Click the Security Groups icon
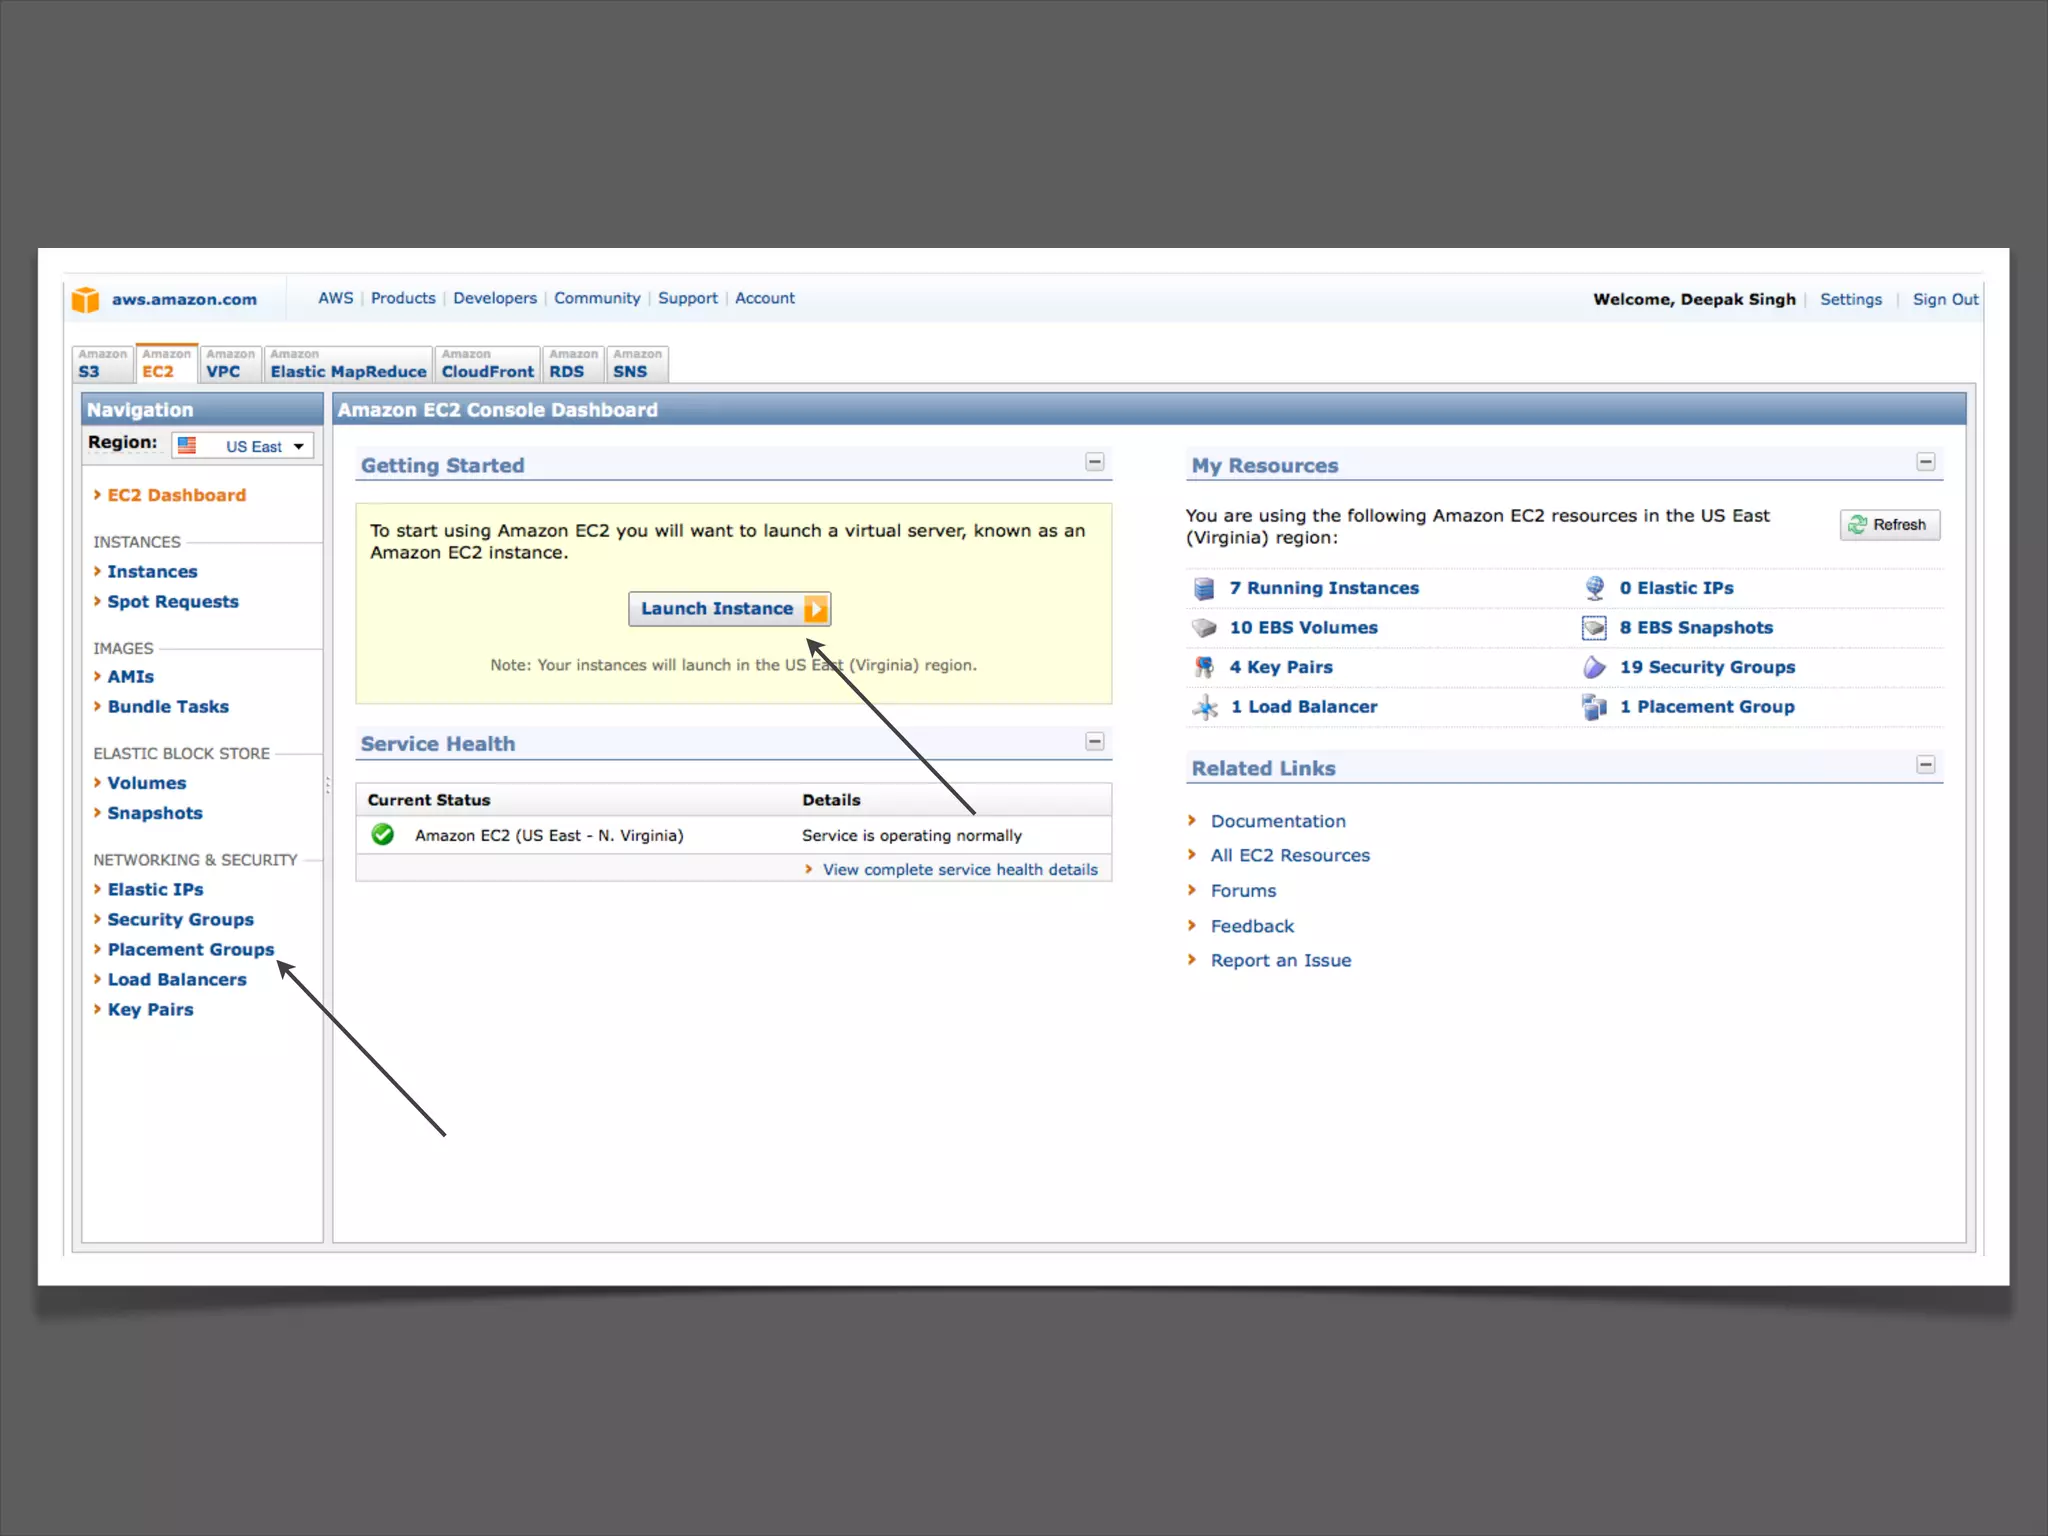 [x=1594, y=667]
